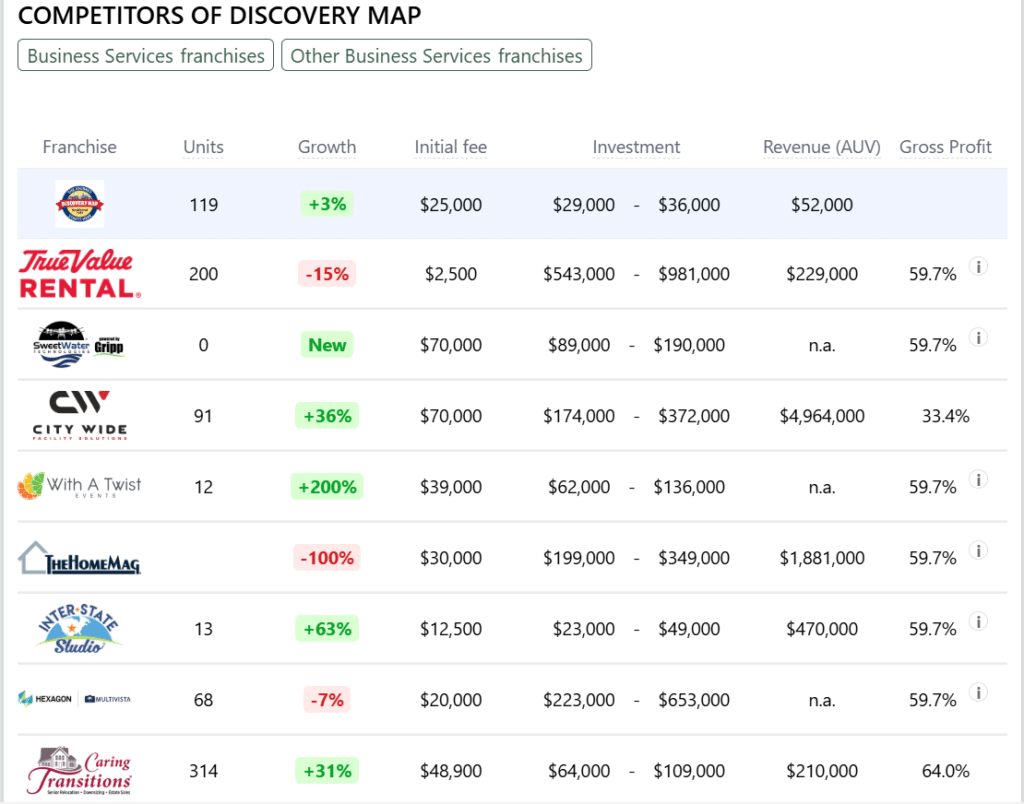Click the -100% growth badge

327,558
